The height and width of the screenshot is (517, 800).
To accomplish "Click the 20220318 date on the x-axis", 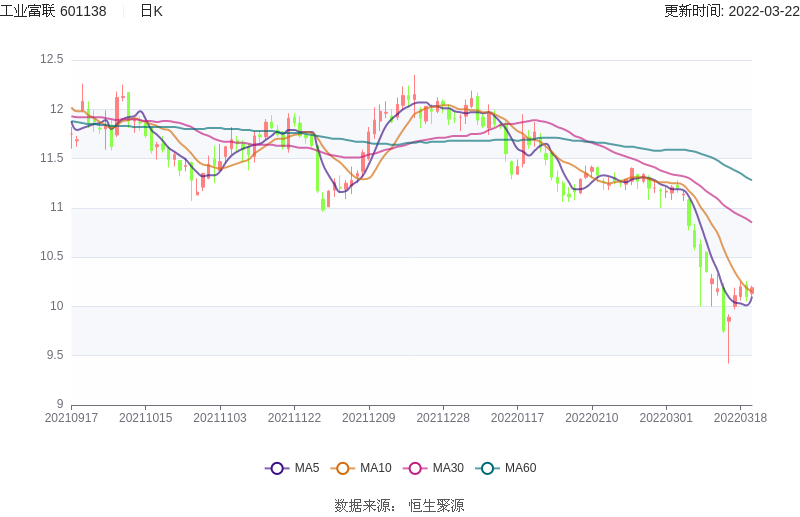I will [x=740, y=418].
